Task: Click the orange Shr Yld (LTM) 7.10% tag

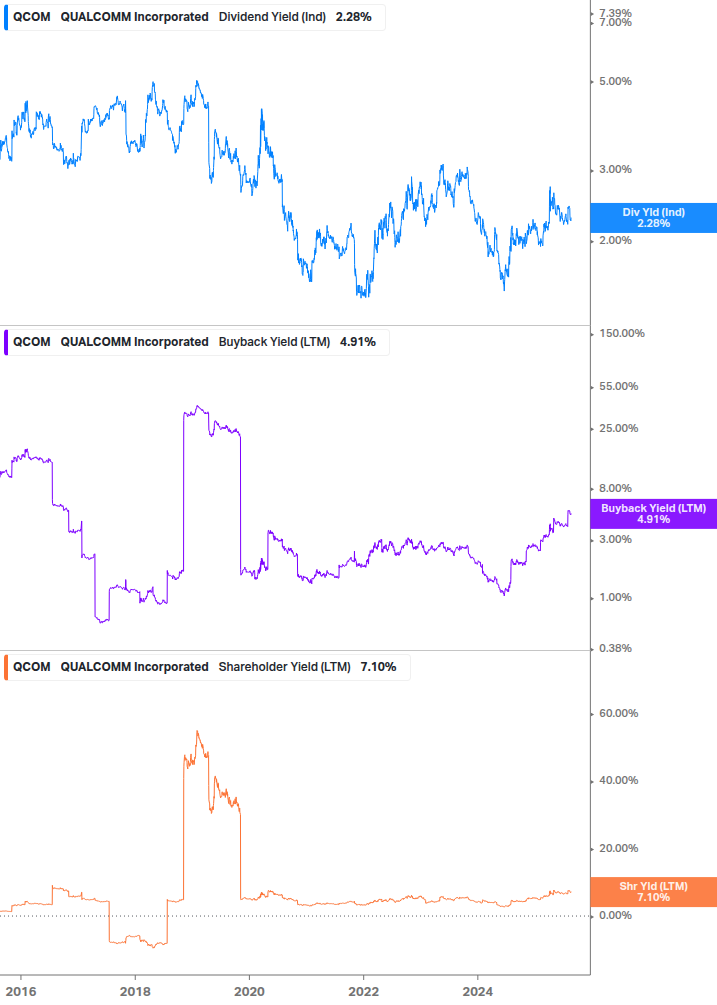Action: [654, 892]
